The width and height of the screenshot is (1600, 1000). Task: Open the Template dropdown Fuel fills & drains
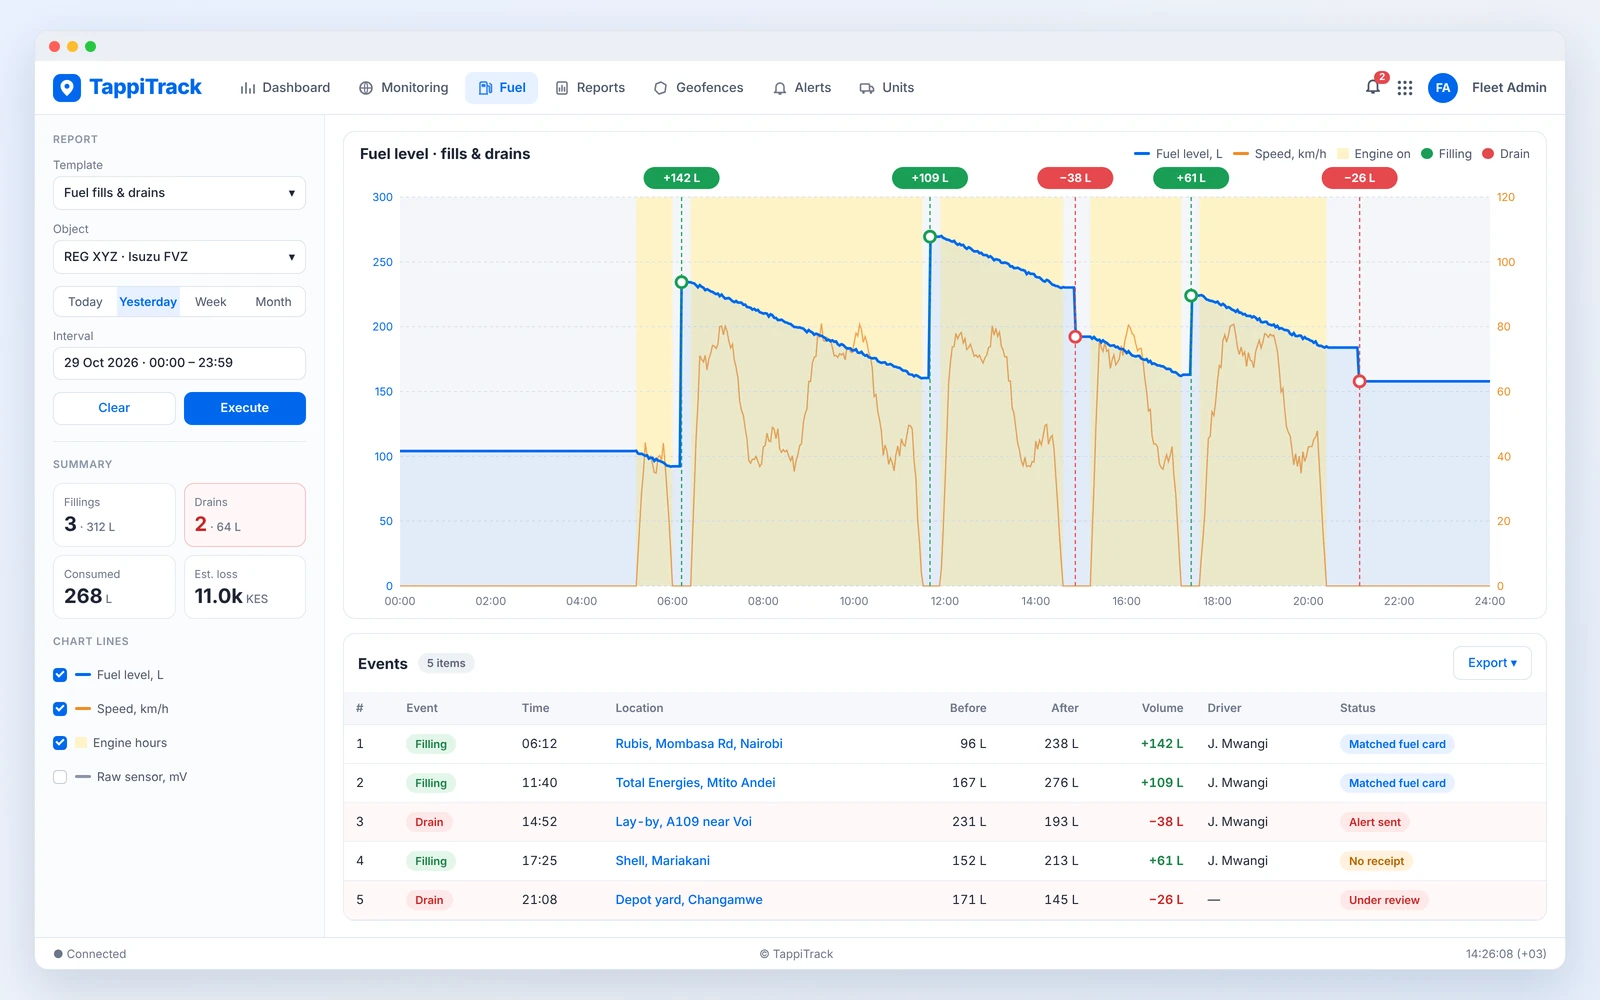coord(179,193)
